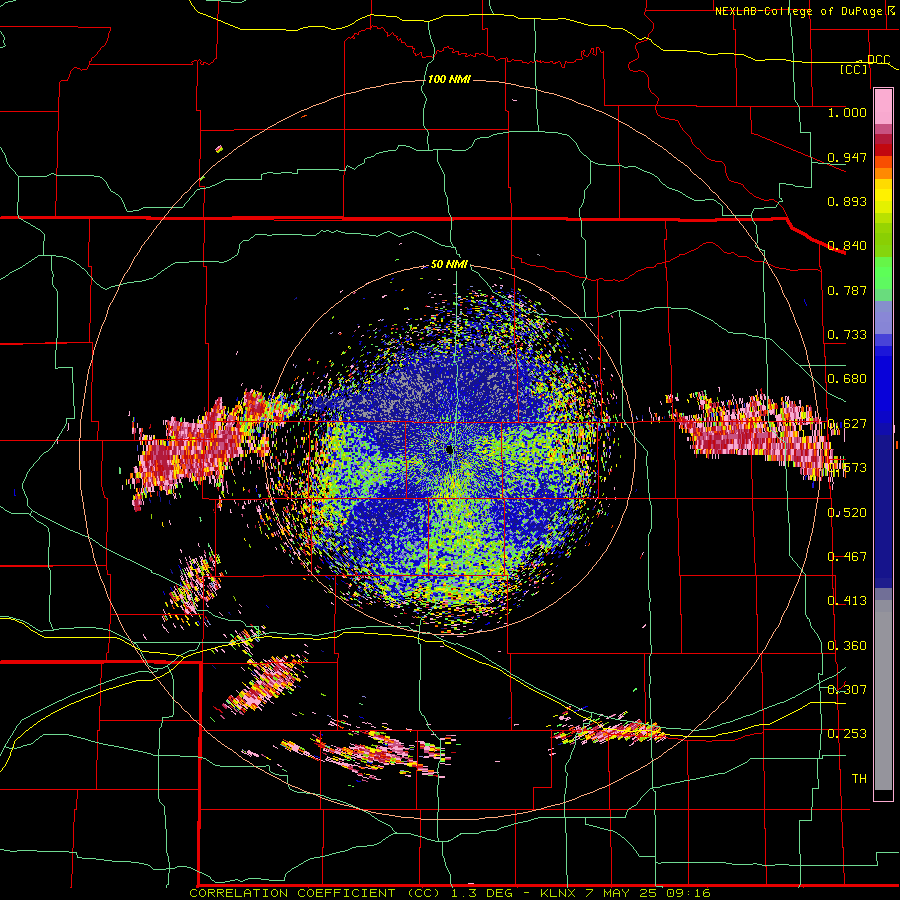900x900 pixels.
Task: Click the [CC] label above the color bar
Action: (x=854, y=69)
